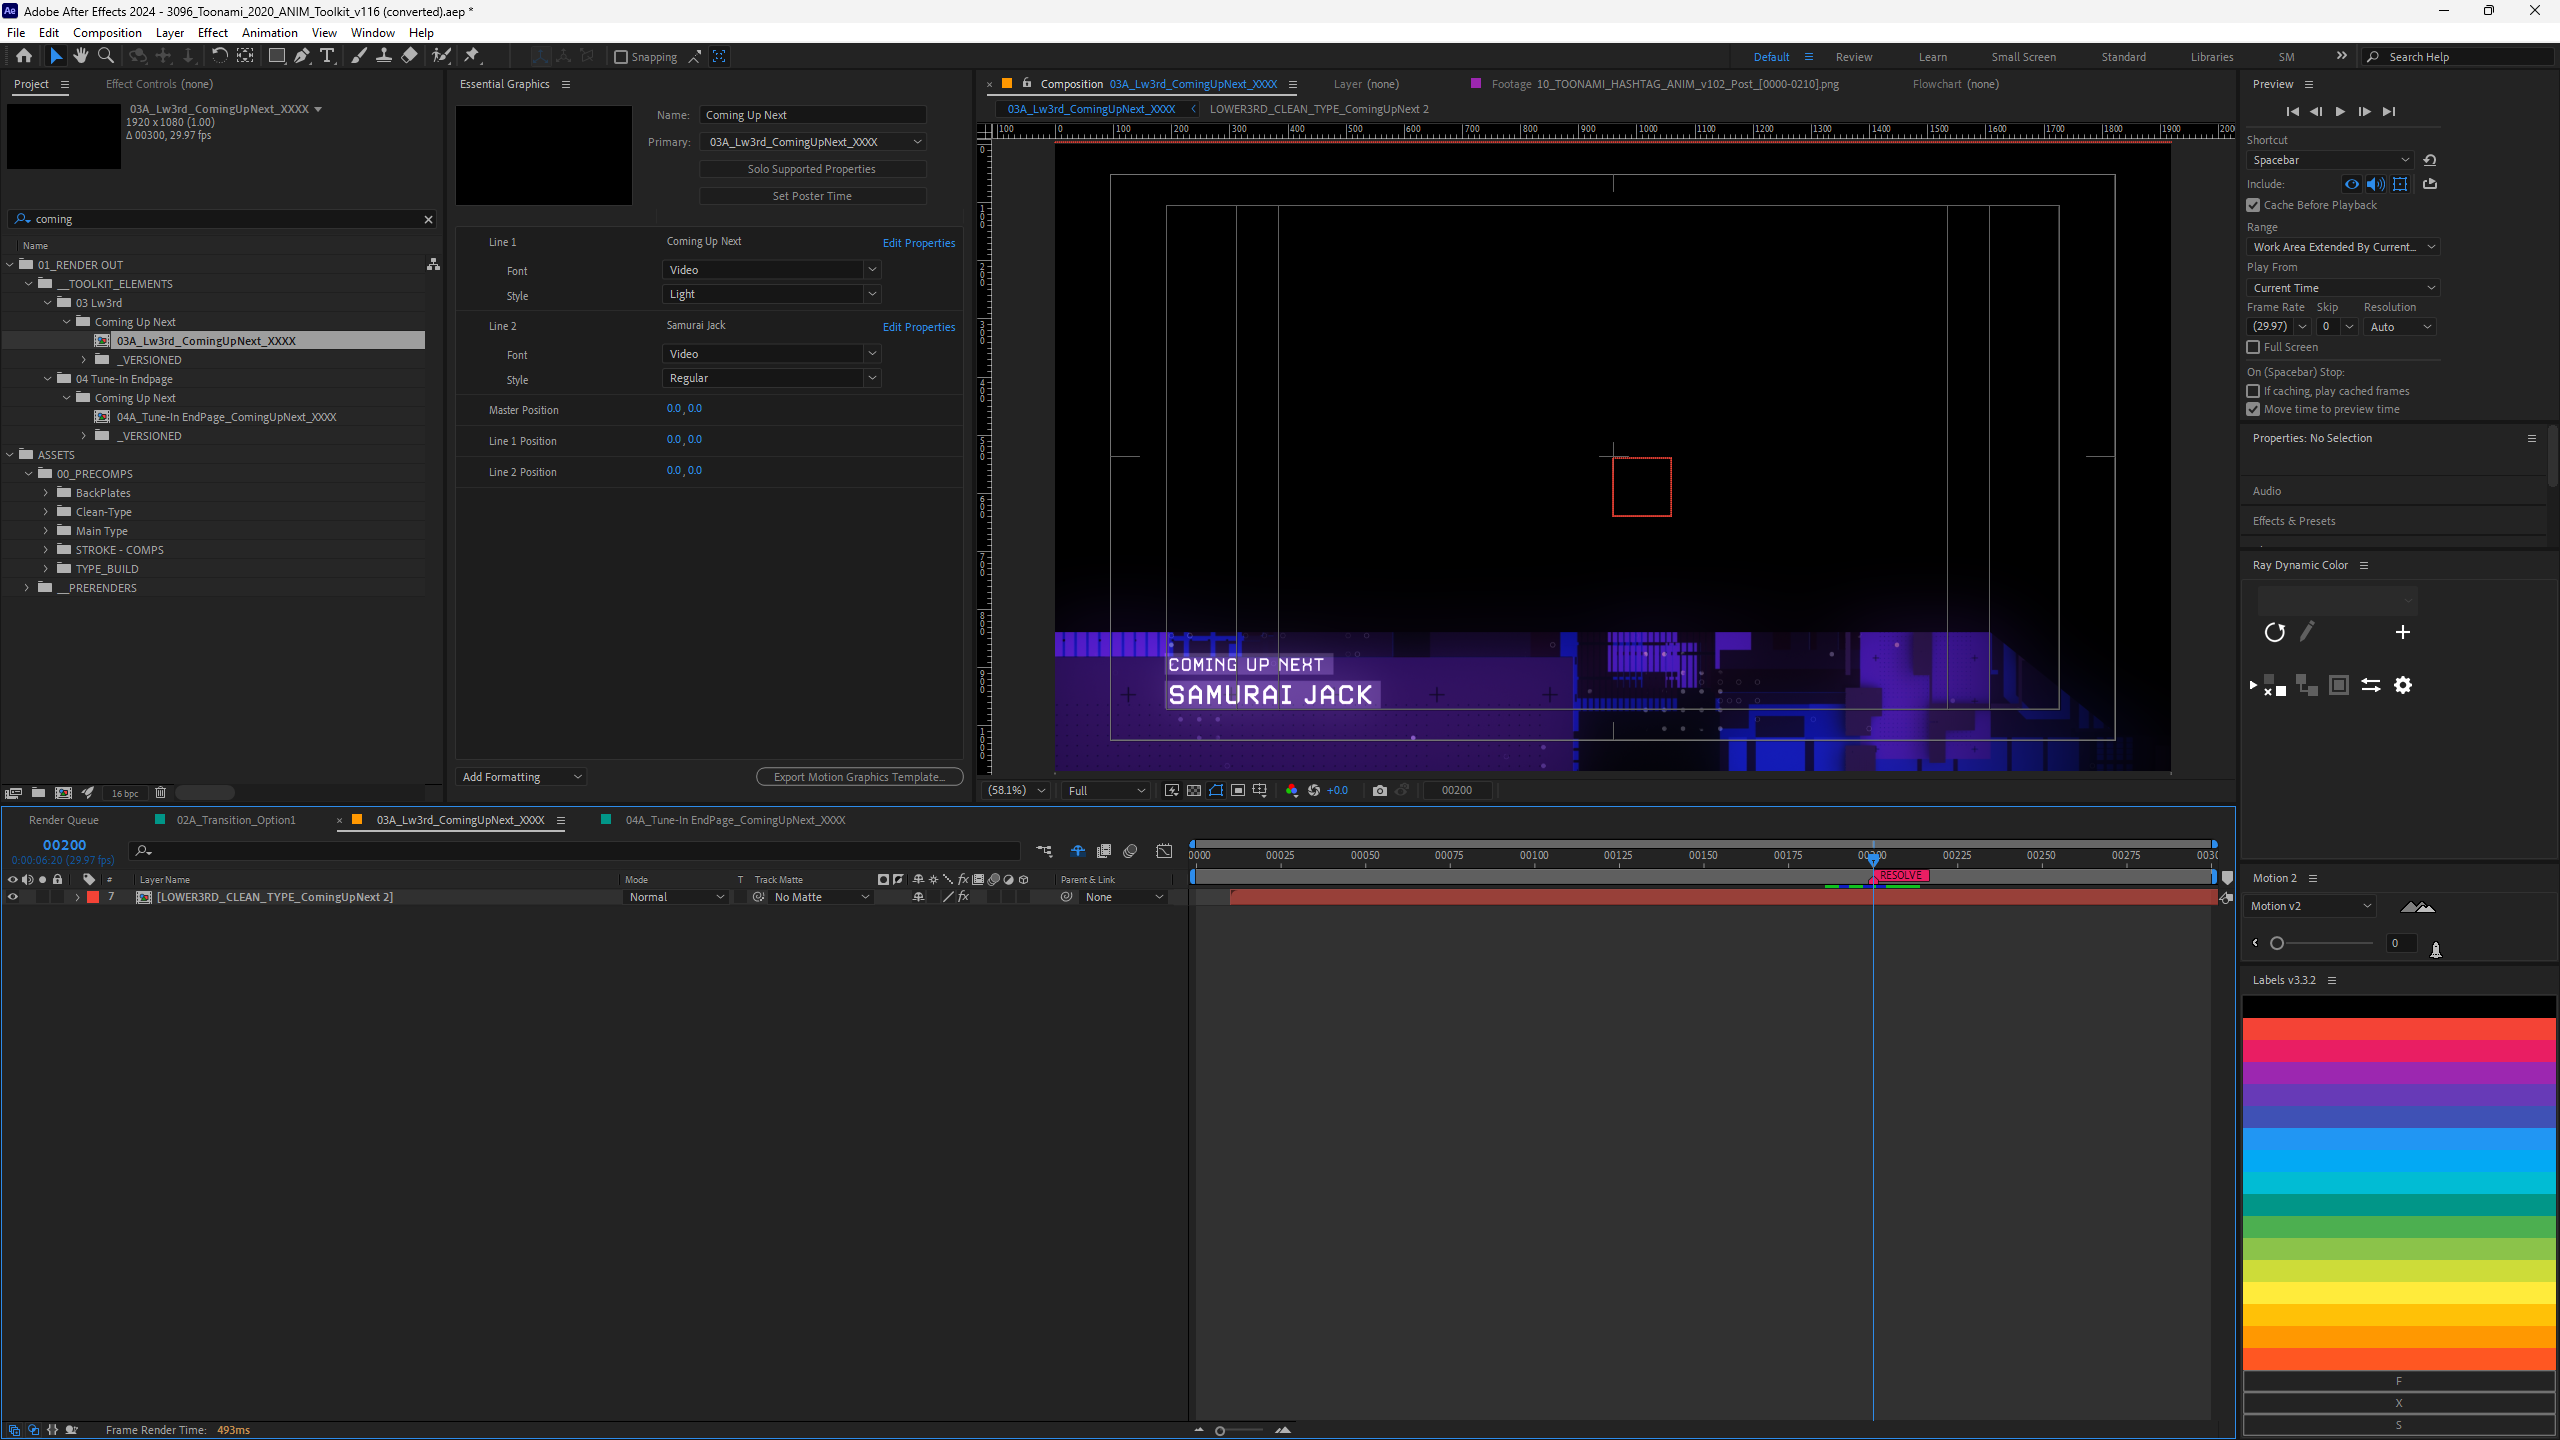Image resolution: width=2560 pixels, height=1440 pixels.
Task: Delete selected project items trash icon
Action: [x=160, y=793]
